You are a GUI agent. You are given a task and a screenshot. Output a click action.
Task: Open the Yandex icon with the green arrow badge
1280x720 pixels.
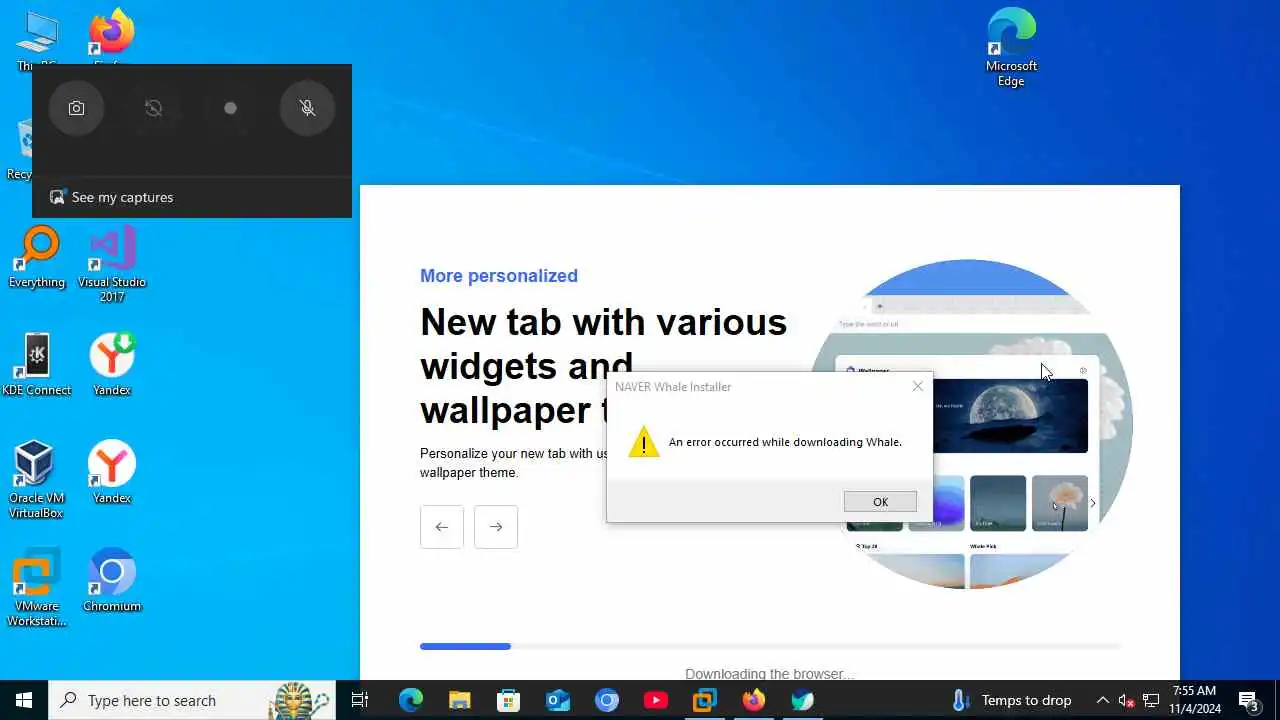pos(112,365)
